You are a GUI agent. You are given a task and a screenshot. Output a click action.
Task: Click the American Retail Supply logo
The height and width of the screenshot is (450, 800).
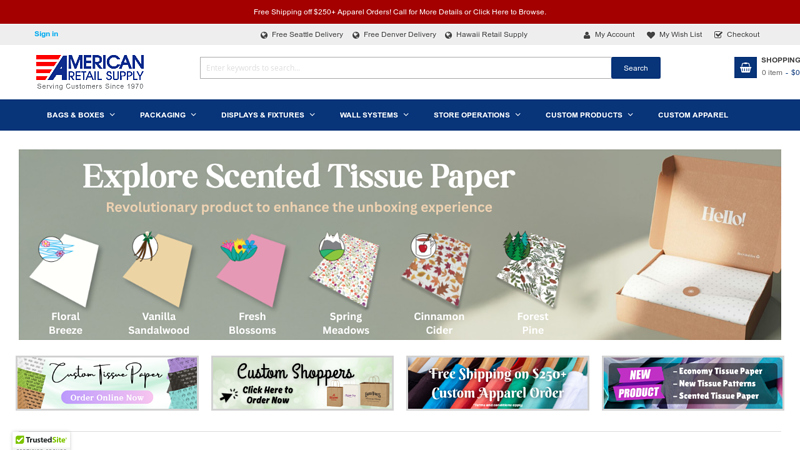90,72
